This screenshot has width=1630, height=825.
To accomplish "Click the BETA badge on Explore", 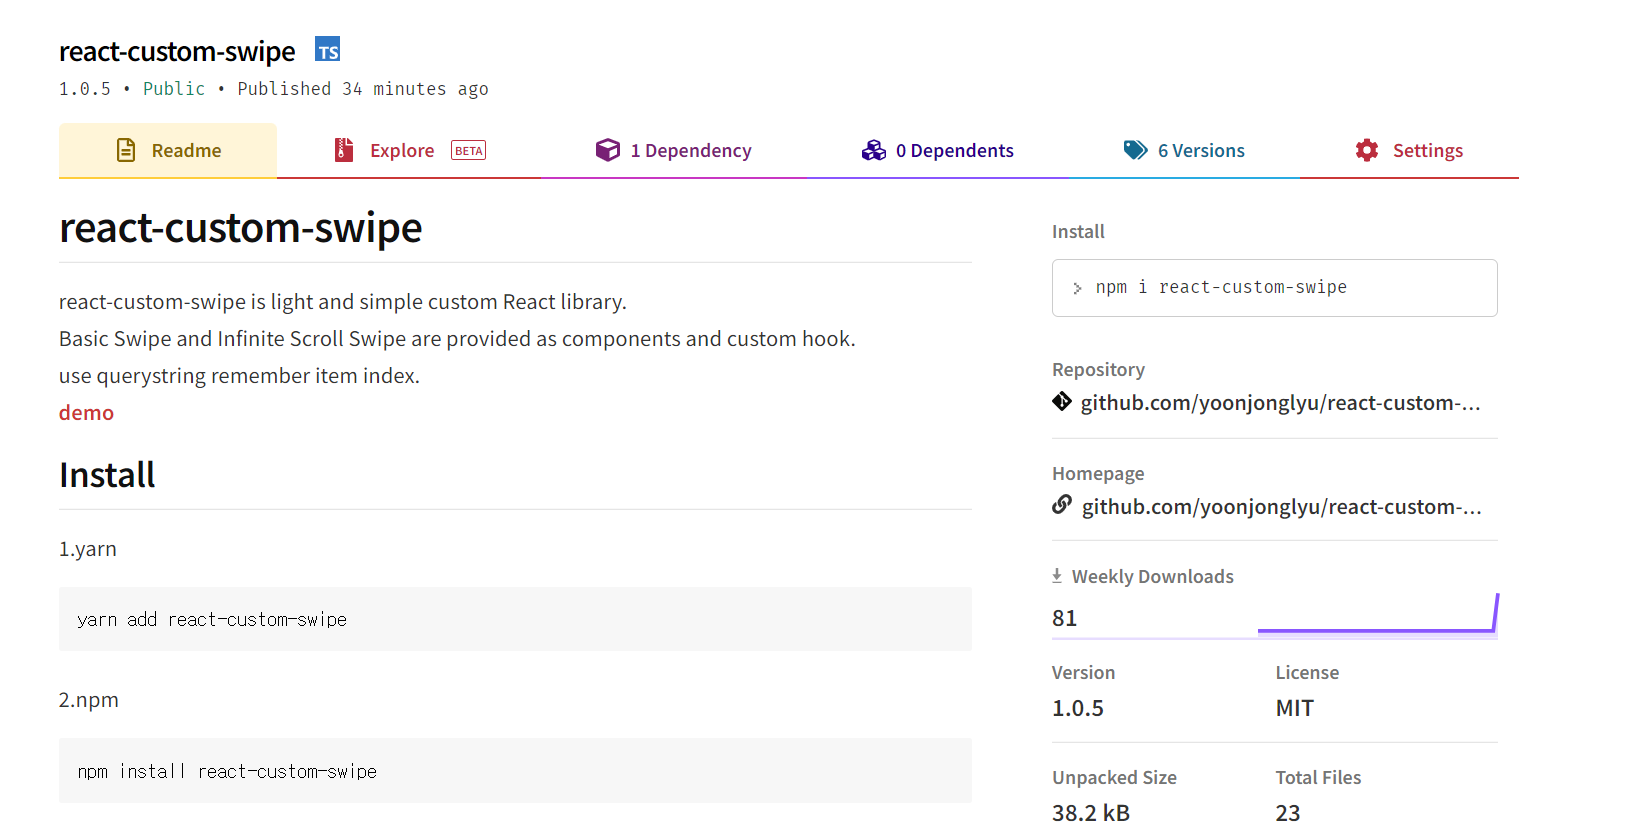I will click(468, 151).
